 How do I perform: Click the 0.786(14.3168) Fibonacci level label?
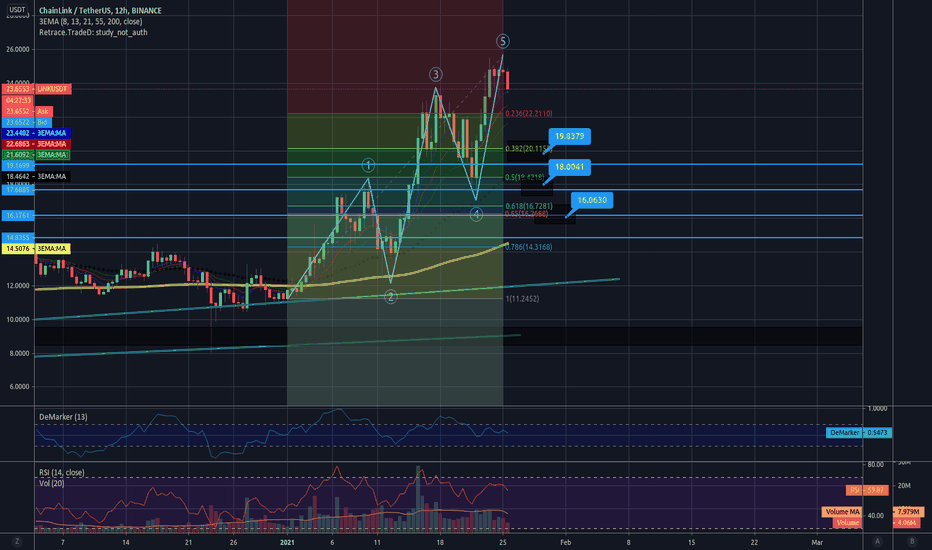[x=529, y=247]
